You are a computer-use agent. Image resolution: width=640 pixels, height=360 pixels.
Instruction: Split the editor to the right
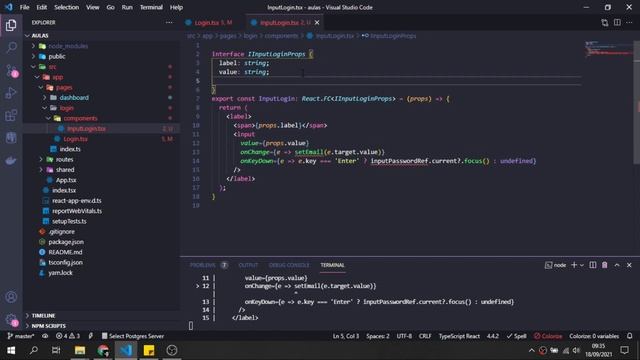(617, 22)
